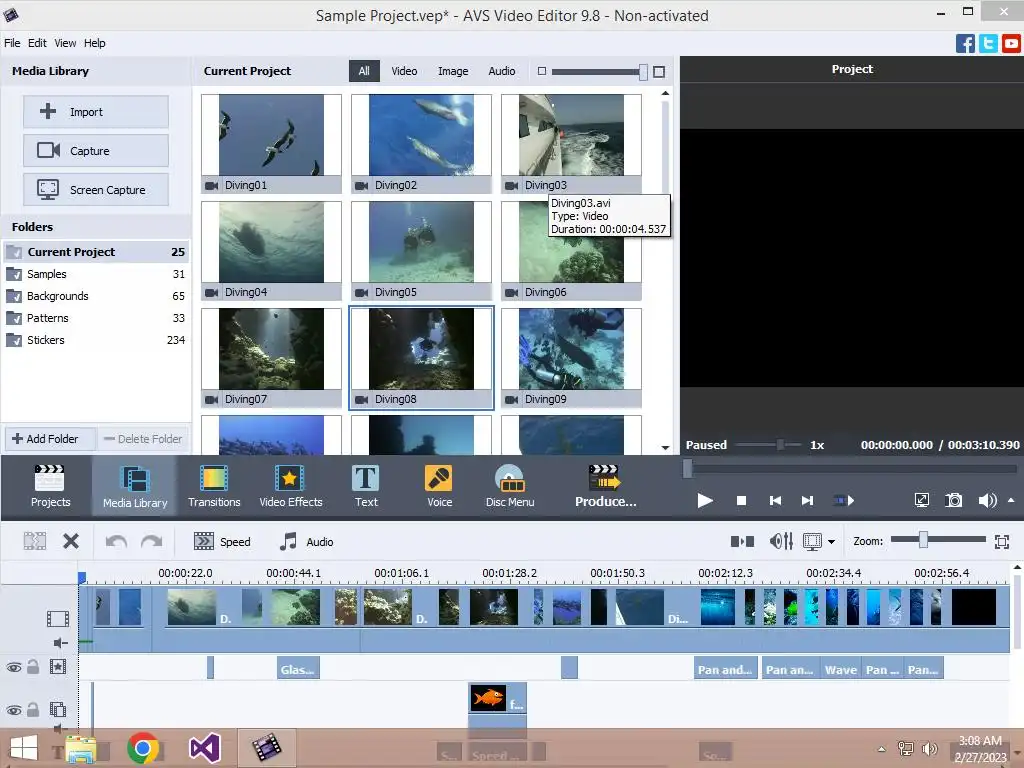Show All media types tab

[x=364, y=71]
